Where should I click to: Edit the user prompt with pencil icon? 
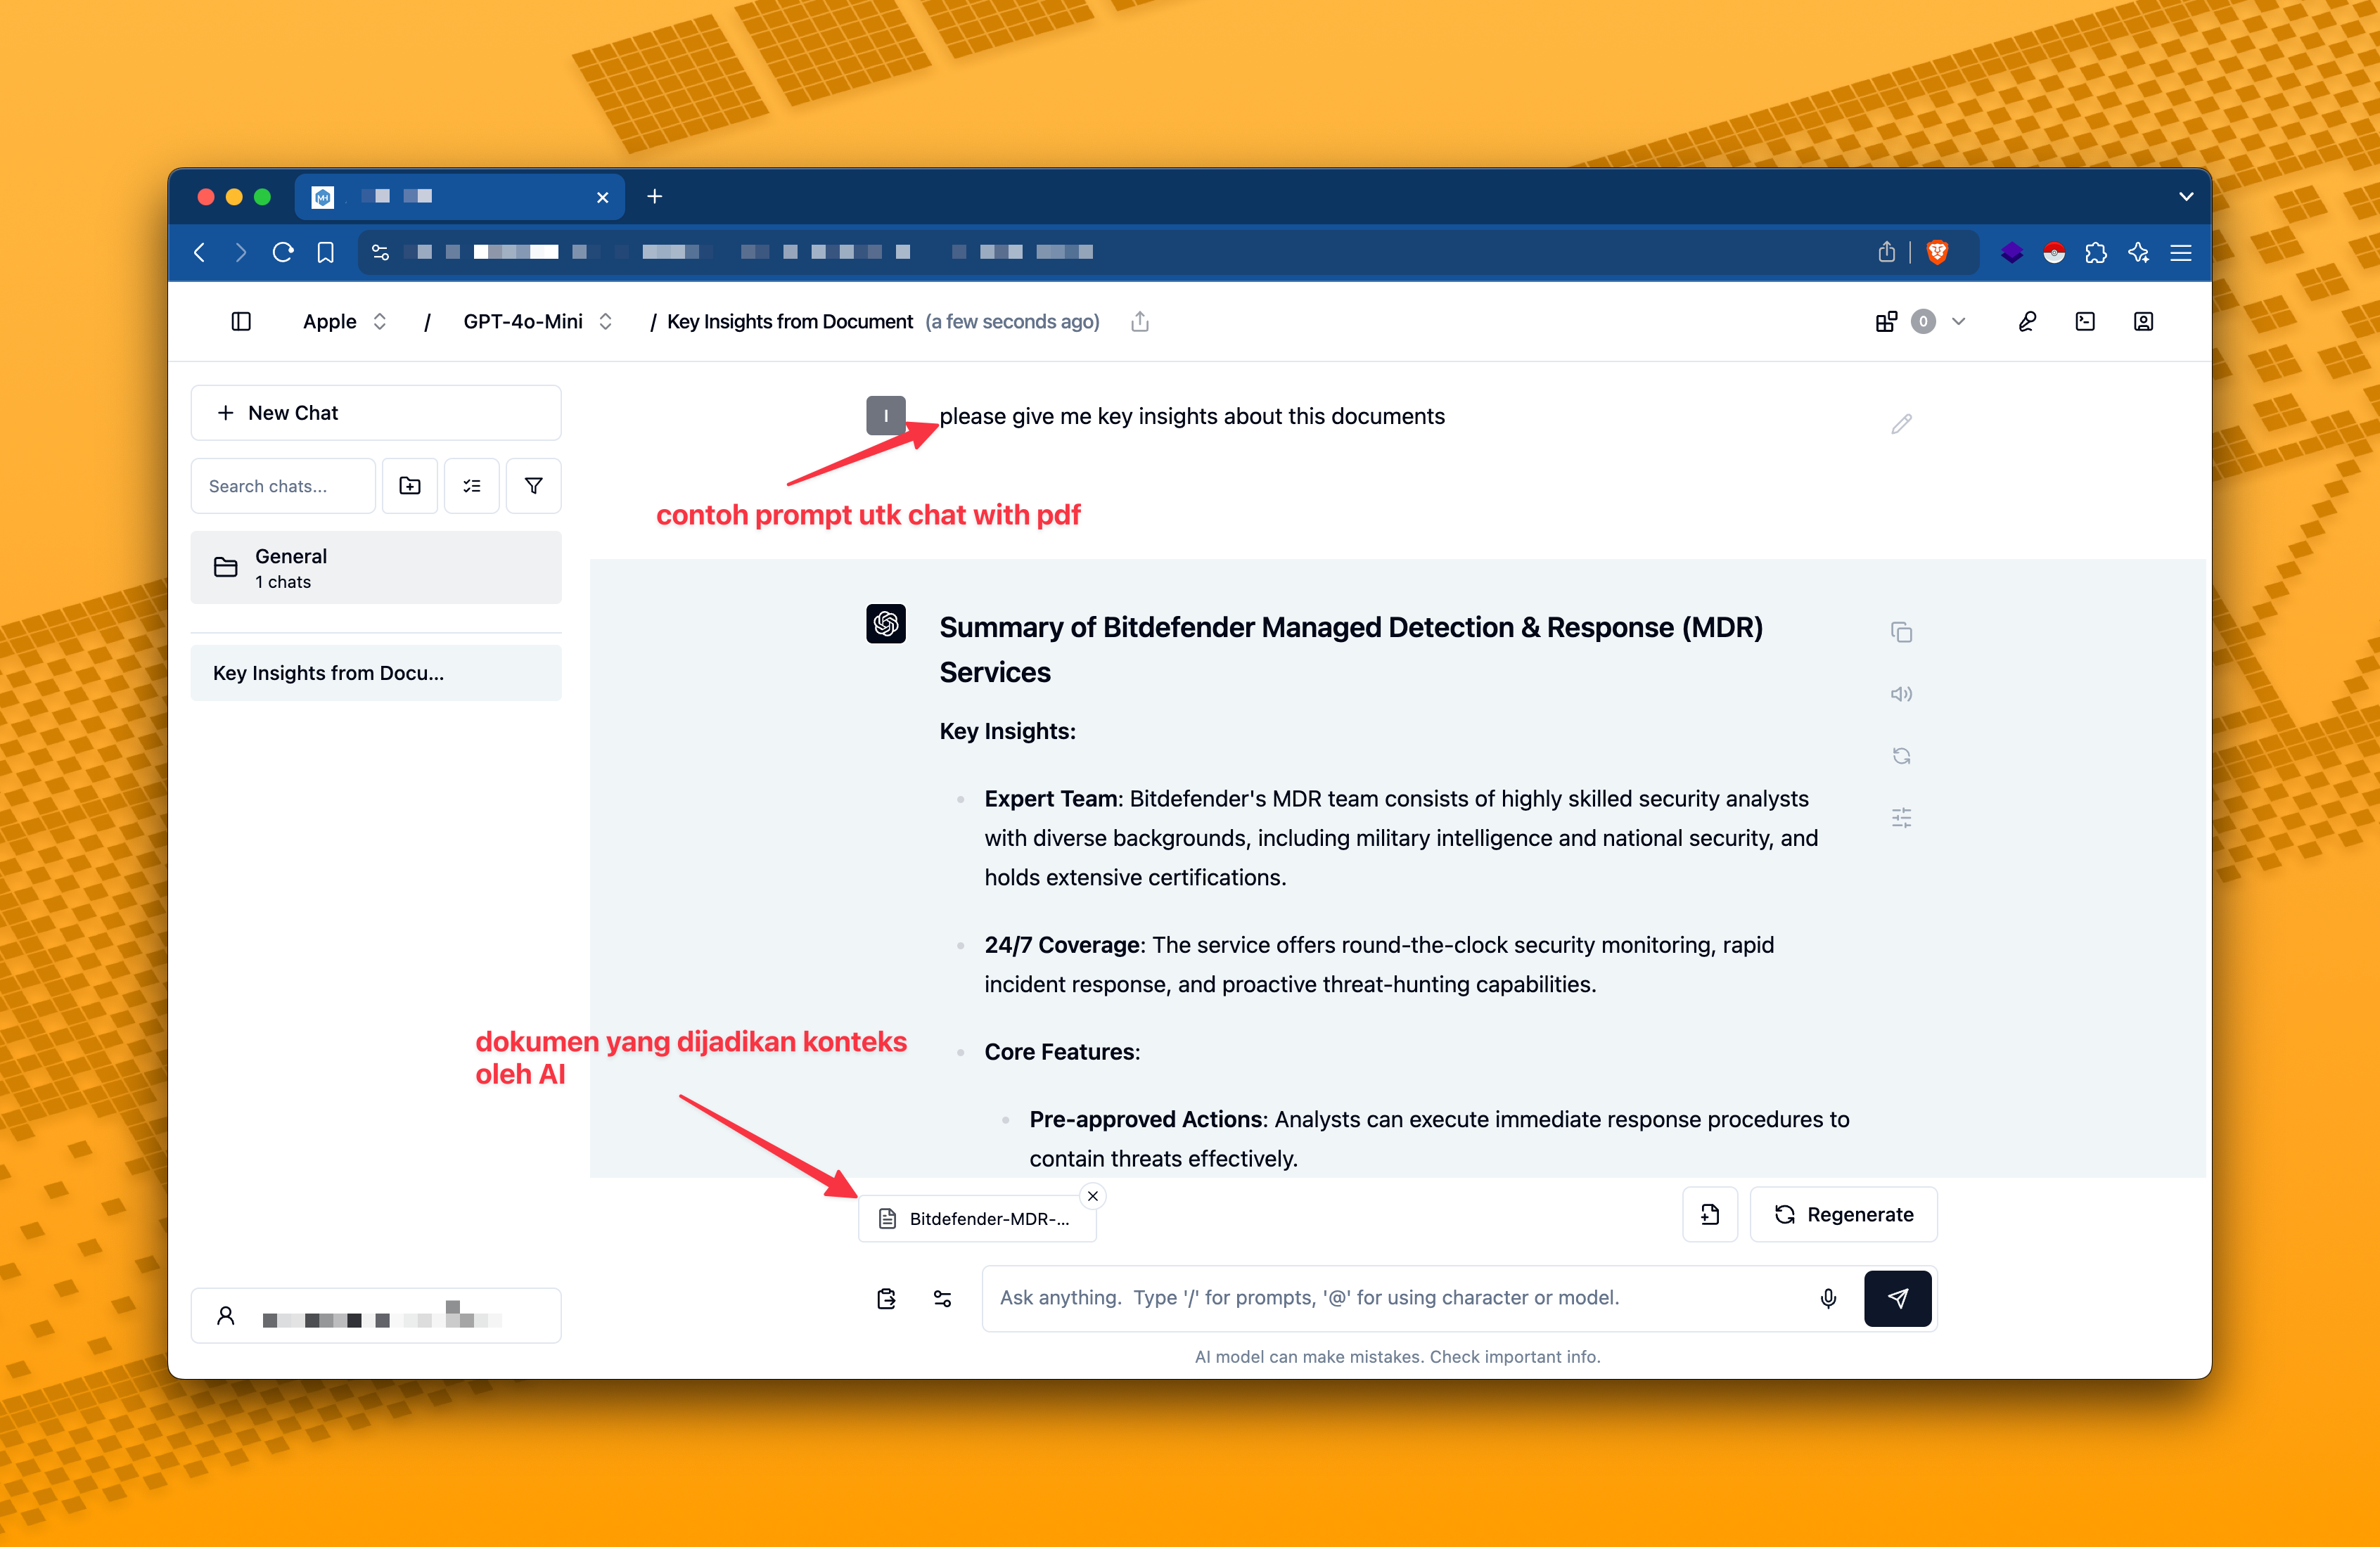tap(1901, 424)
